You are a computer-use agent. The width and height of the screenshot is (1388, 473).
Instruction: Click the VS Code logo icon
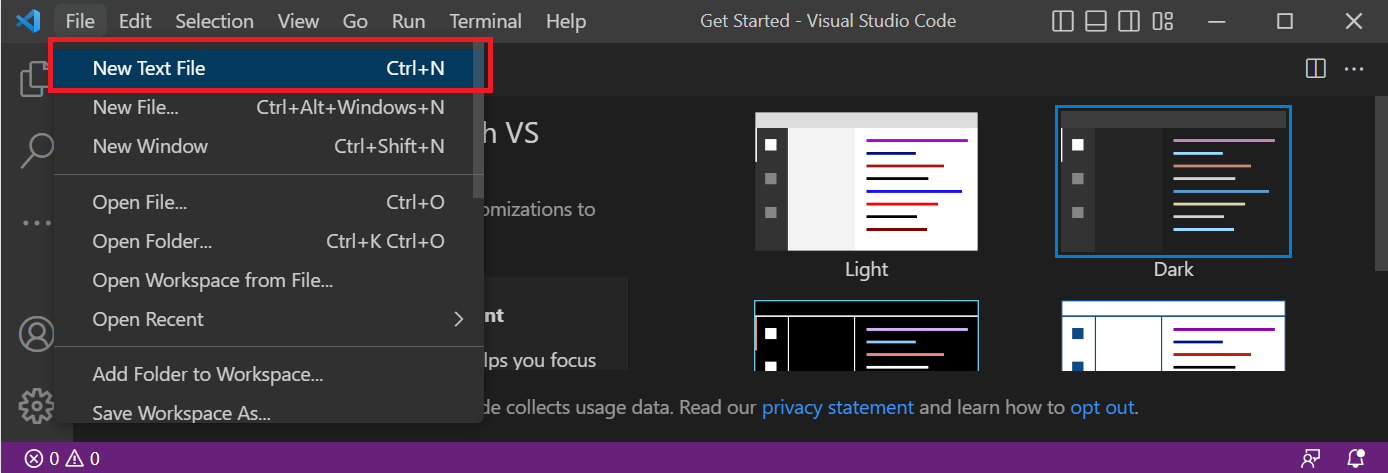pos(28,21)
